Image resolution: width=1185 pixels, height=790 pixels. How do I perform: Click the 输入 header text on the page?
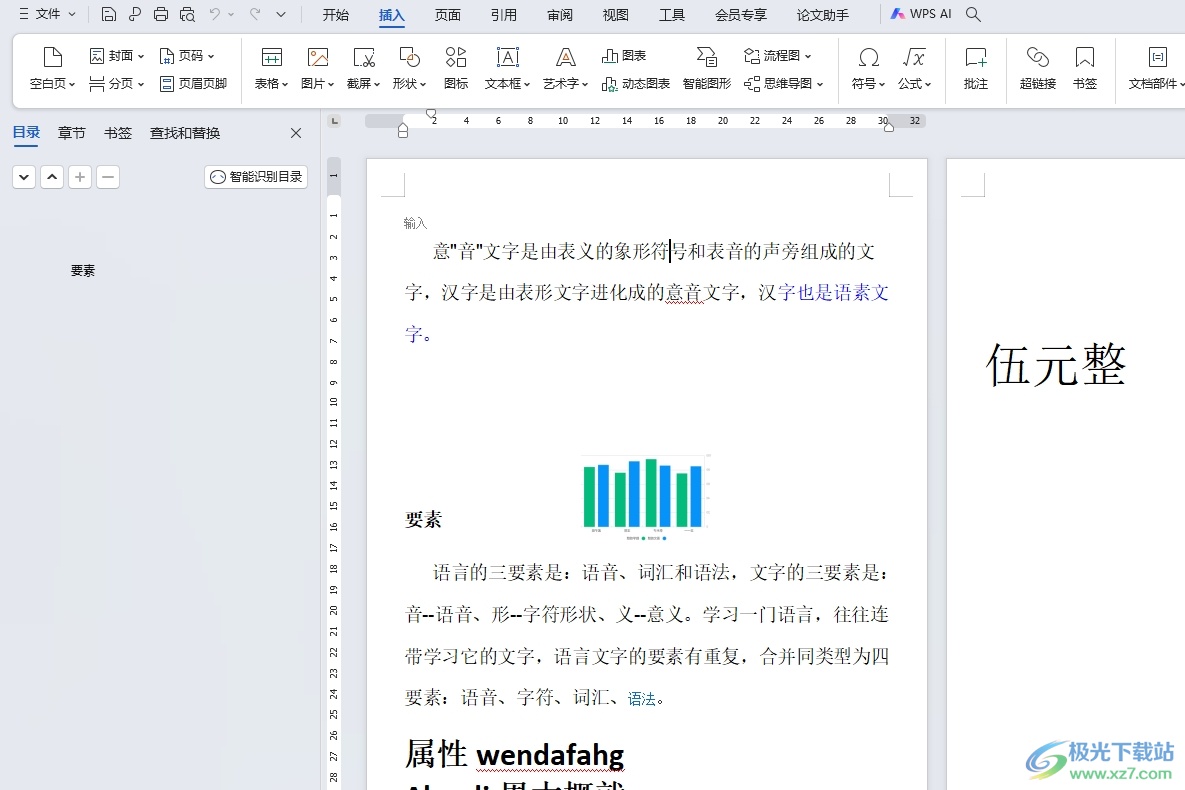coord(415,223)
